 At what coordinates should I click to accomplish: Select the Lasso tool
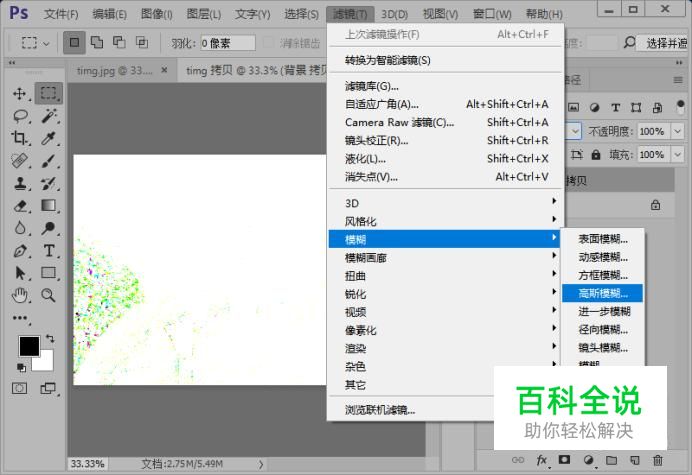pos(20,116)
